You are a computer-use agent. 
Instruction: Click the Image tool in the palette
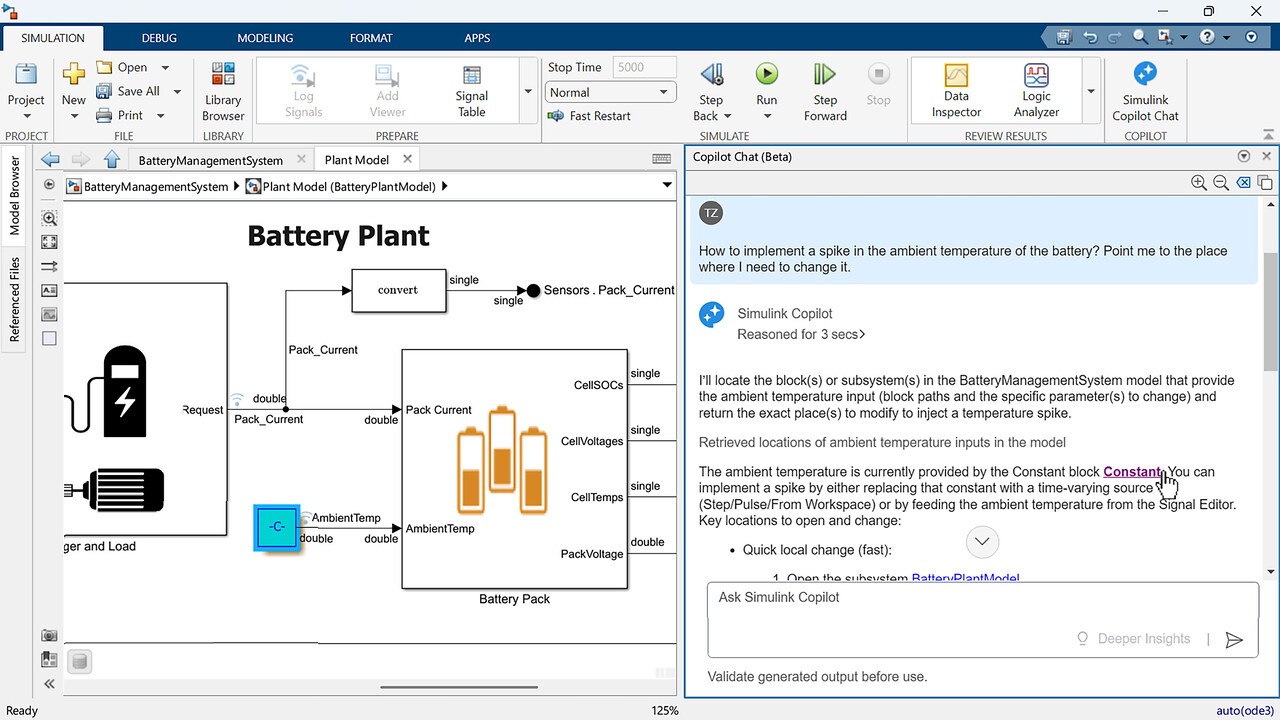click(x=50, y=314)
